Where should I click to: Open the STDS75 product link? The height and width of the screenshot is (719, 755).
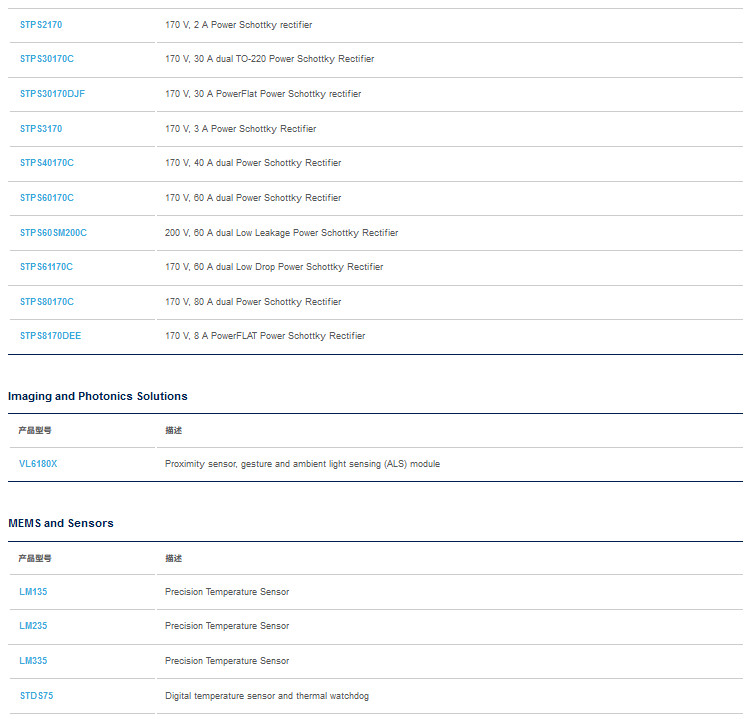[37, 696]
